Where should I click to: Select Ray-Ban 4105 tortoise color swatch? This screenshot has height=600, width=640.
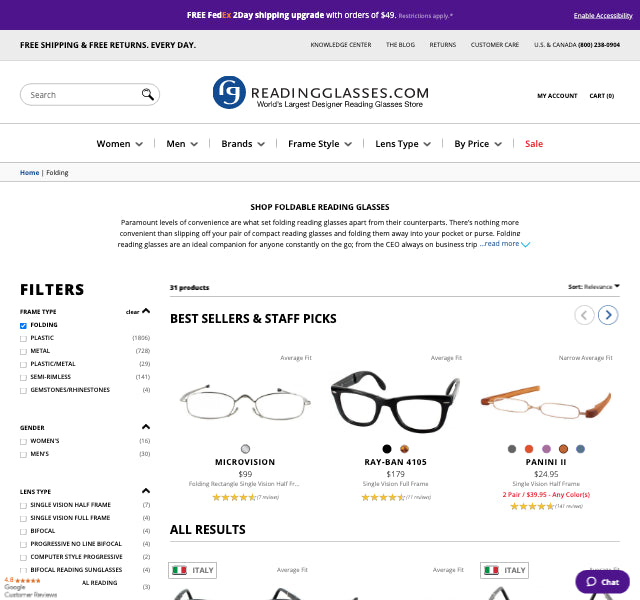point(404,449)
